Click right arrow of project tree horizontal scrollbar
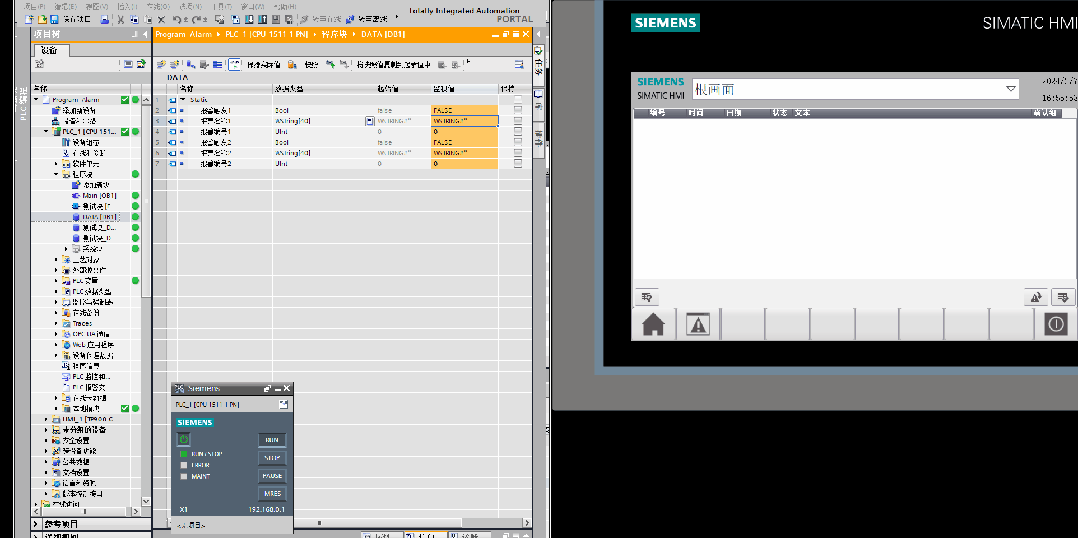This screenshot has height=538, width=1078. coord(136,511)
